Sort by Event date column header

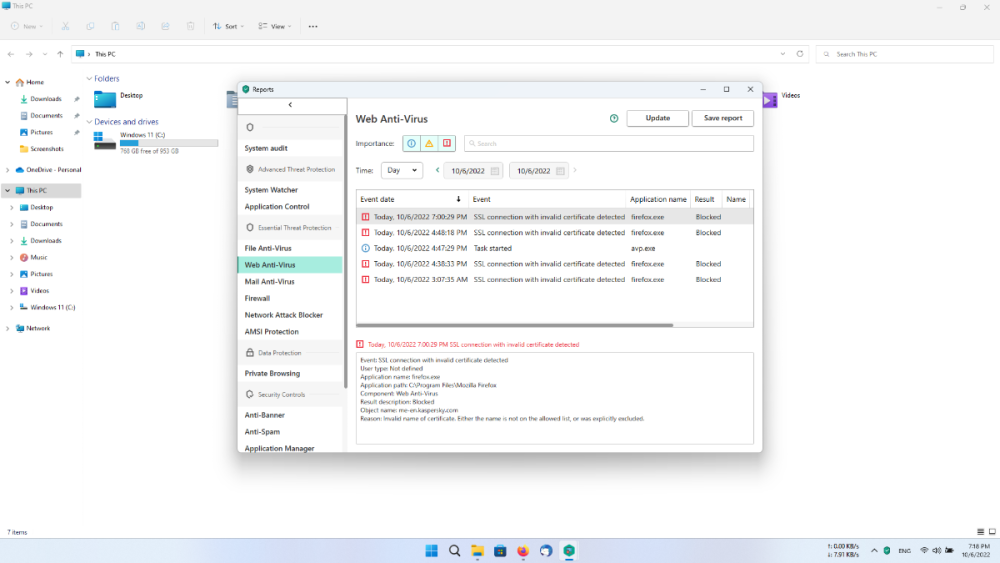pos(411,199)
